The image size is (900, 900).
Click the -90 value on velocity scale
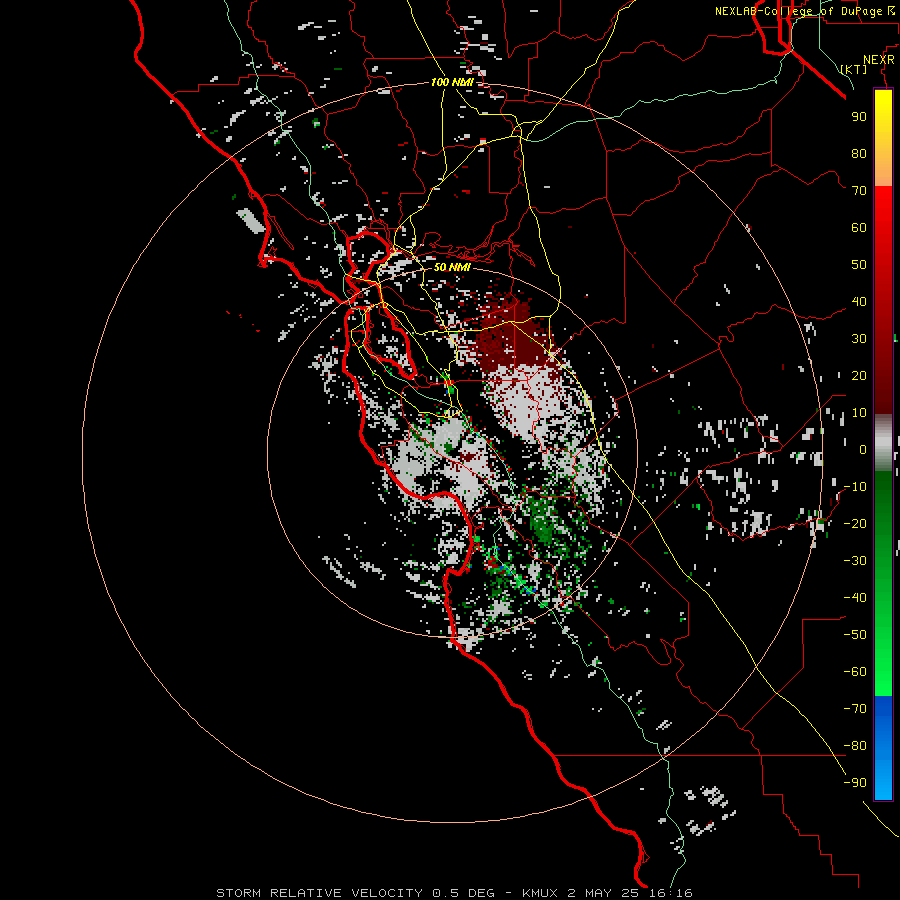click(855, 783)
